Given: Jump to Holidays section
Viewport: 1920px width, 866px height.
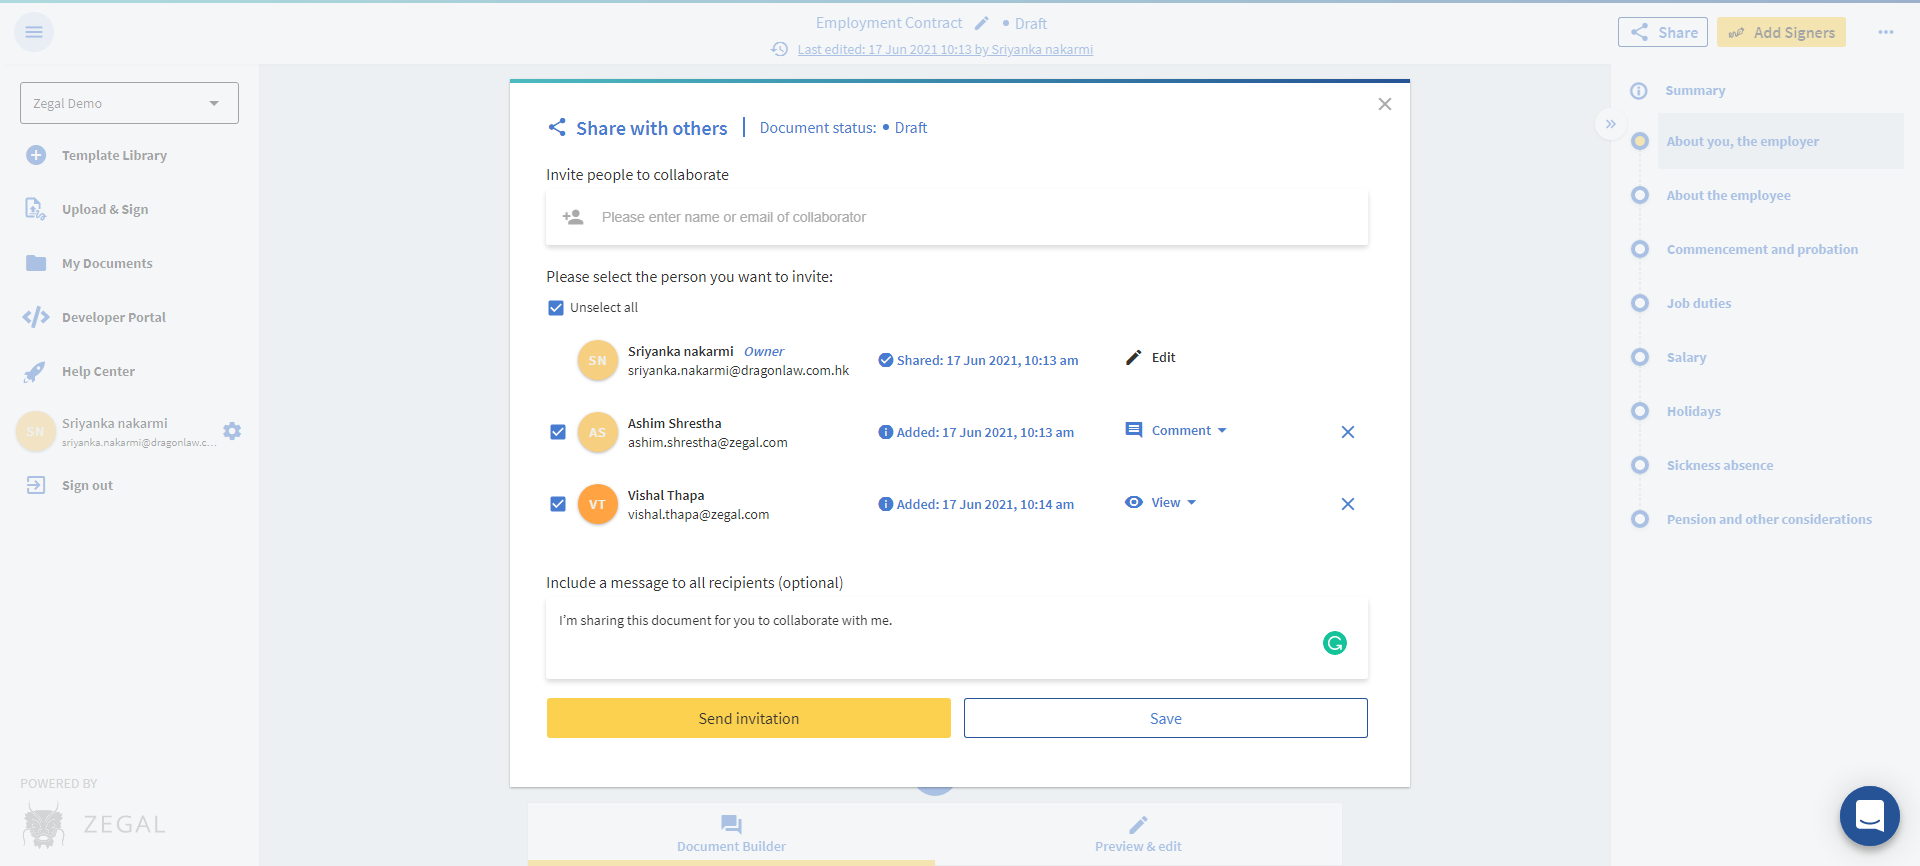Looking at the screenshot, I should coord(1693,411).
